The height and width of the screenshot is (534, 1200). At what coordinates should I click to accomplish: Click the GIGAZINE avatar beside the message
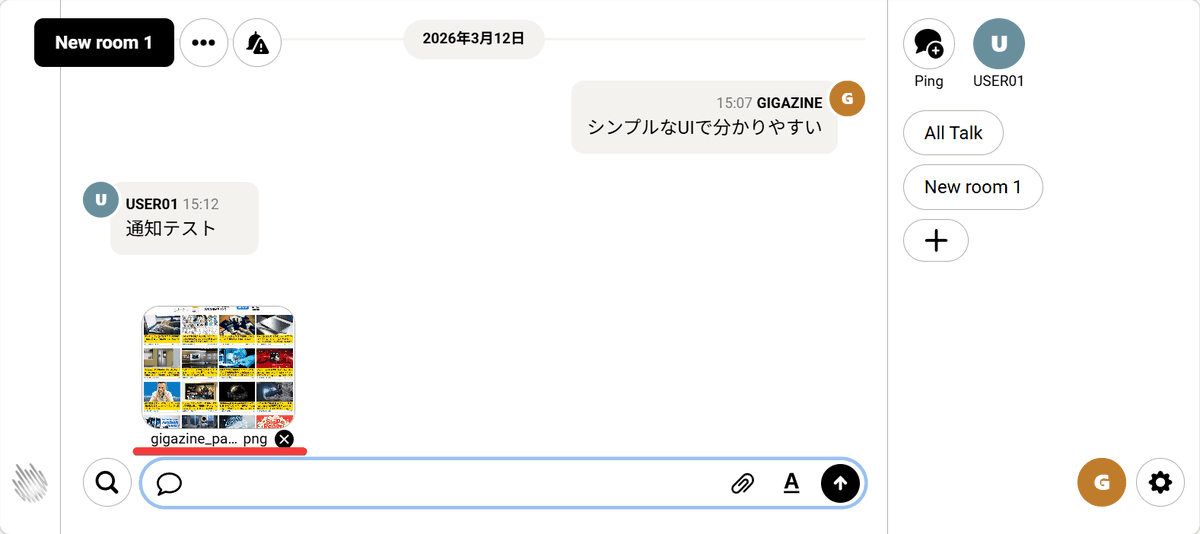tap(848, 98)
